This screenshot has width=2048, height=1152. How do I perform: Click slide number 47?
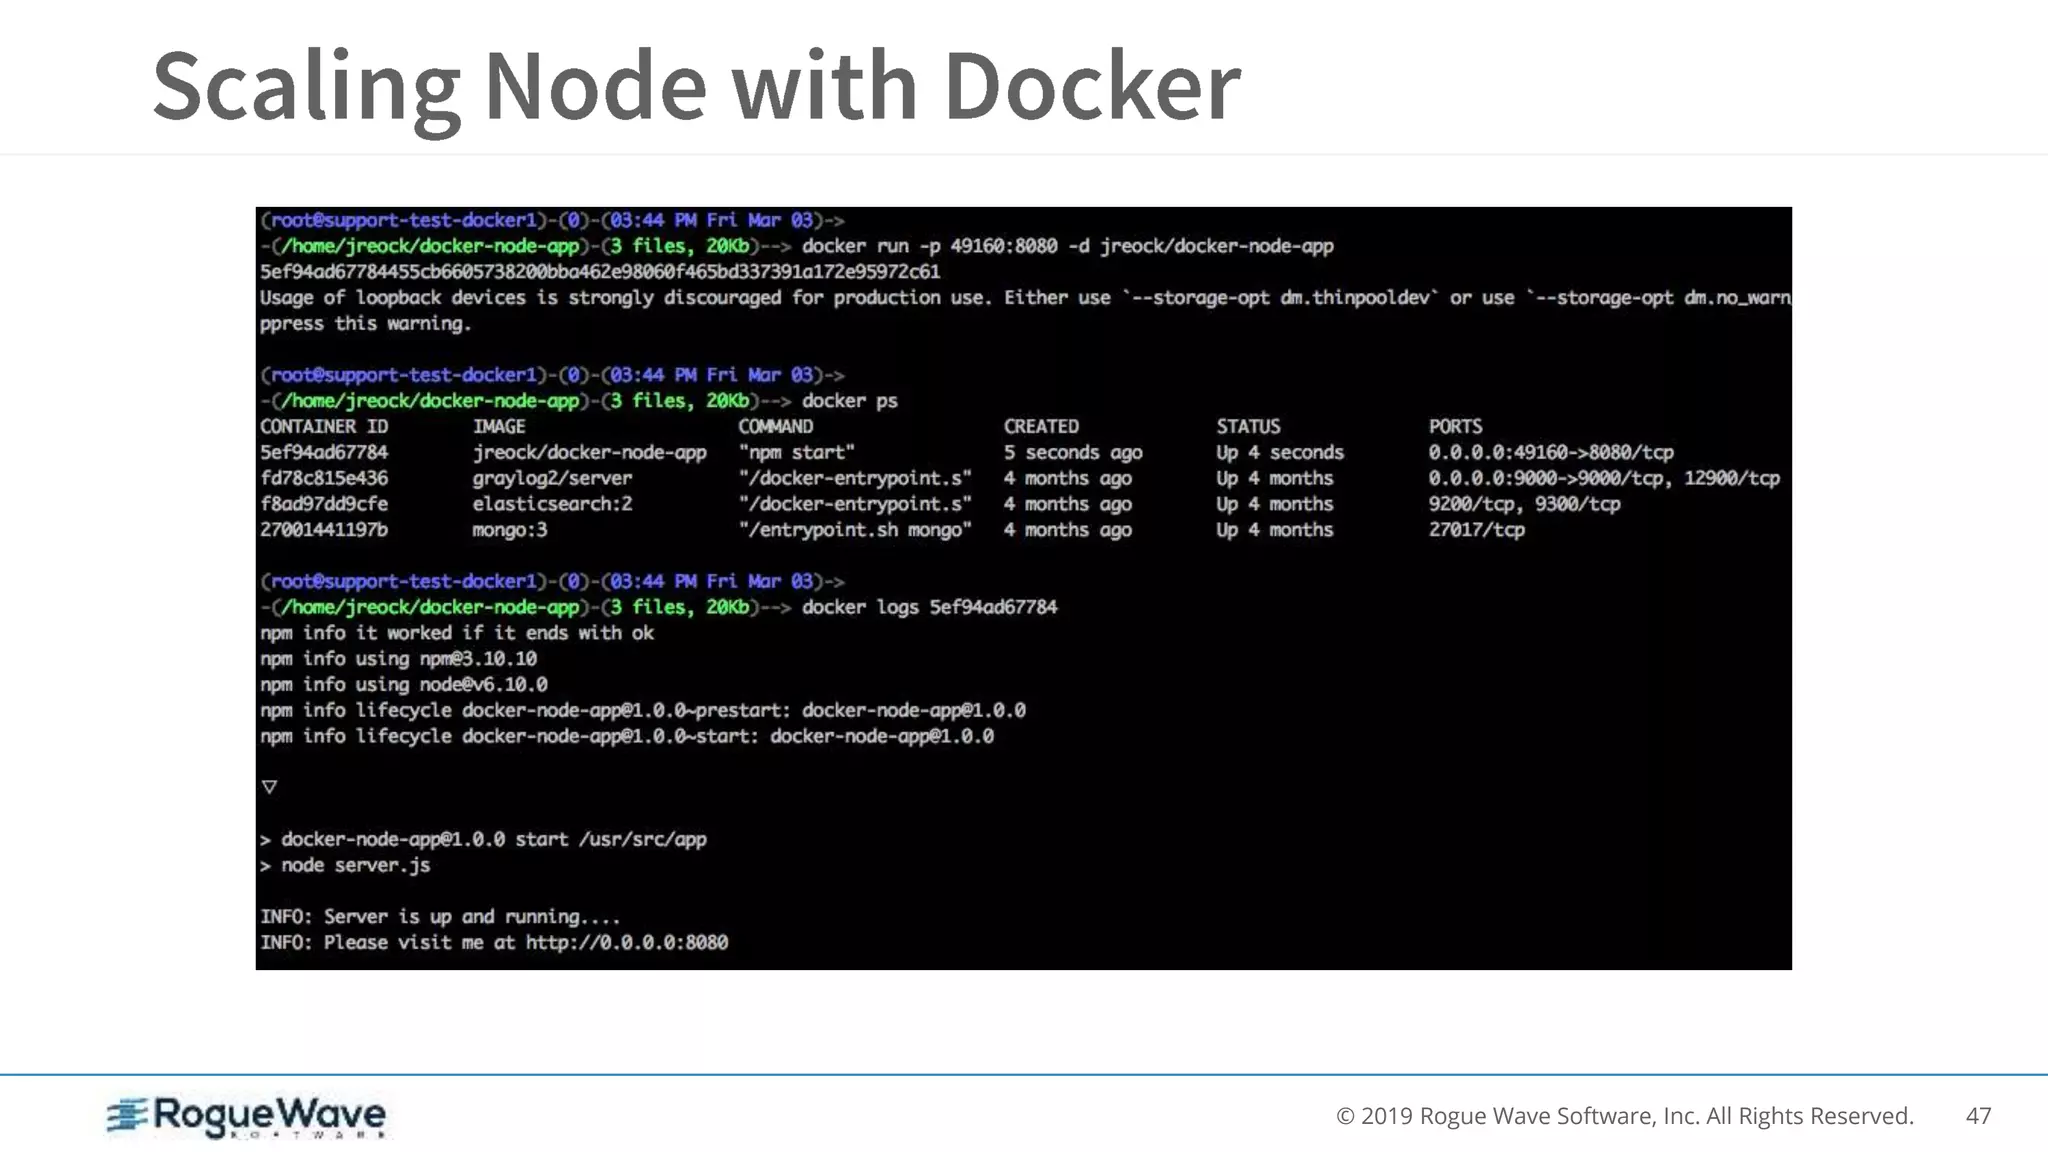(1978, 1116)
